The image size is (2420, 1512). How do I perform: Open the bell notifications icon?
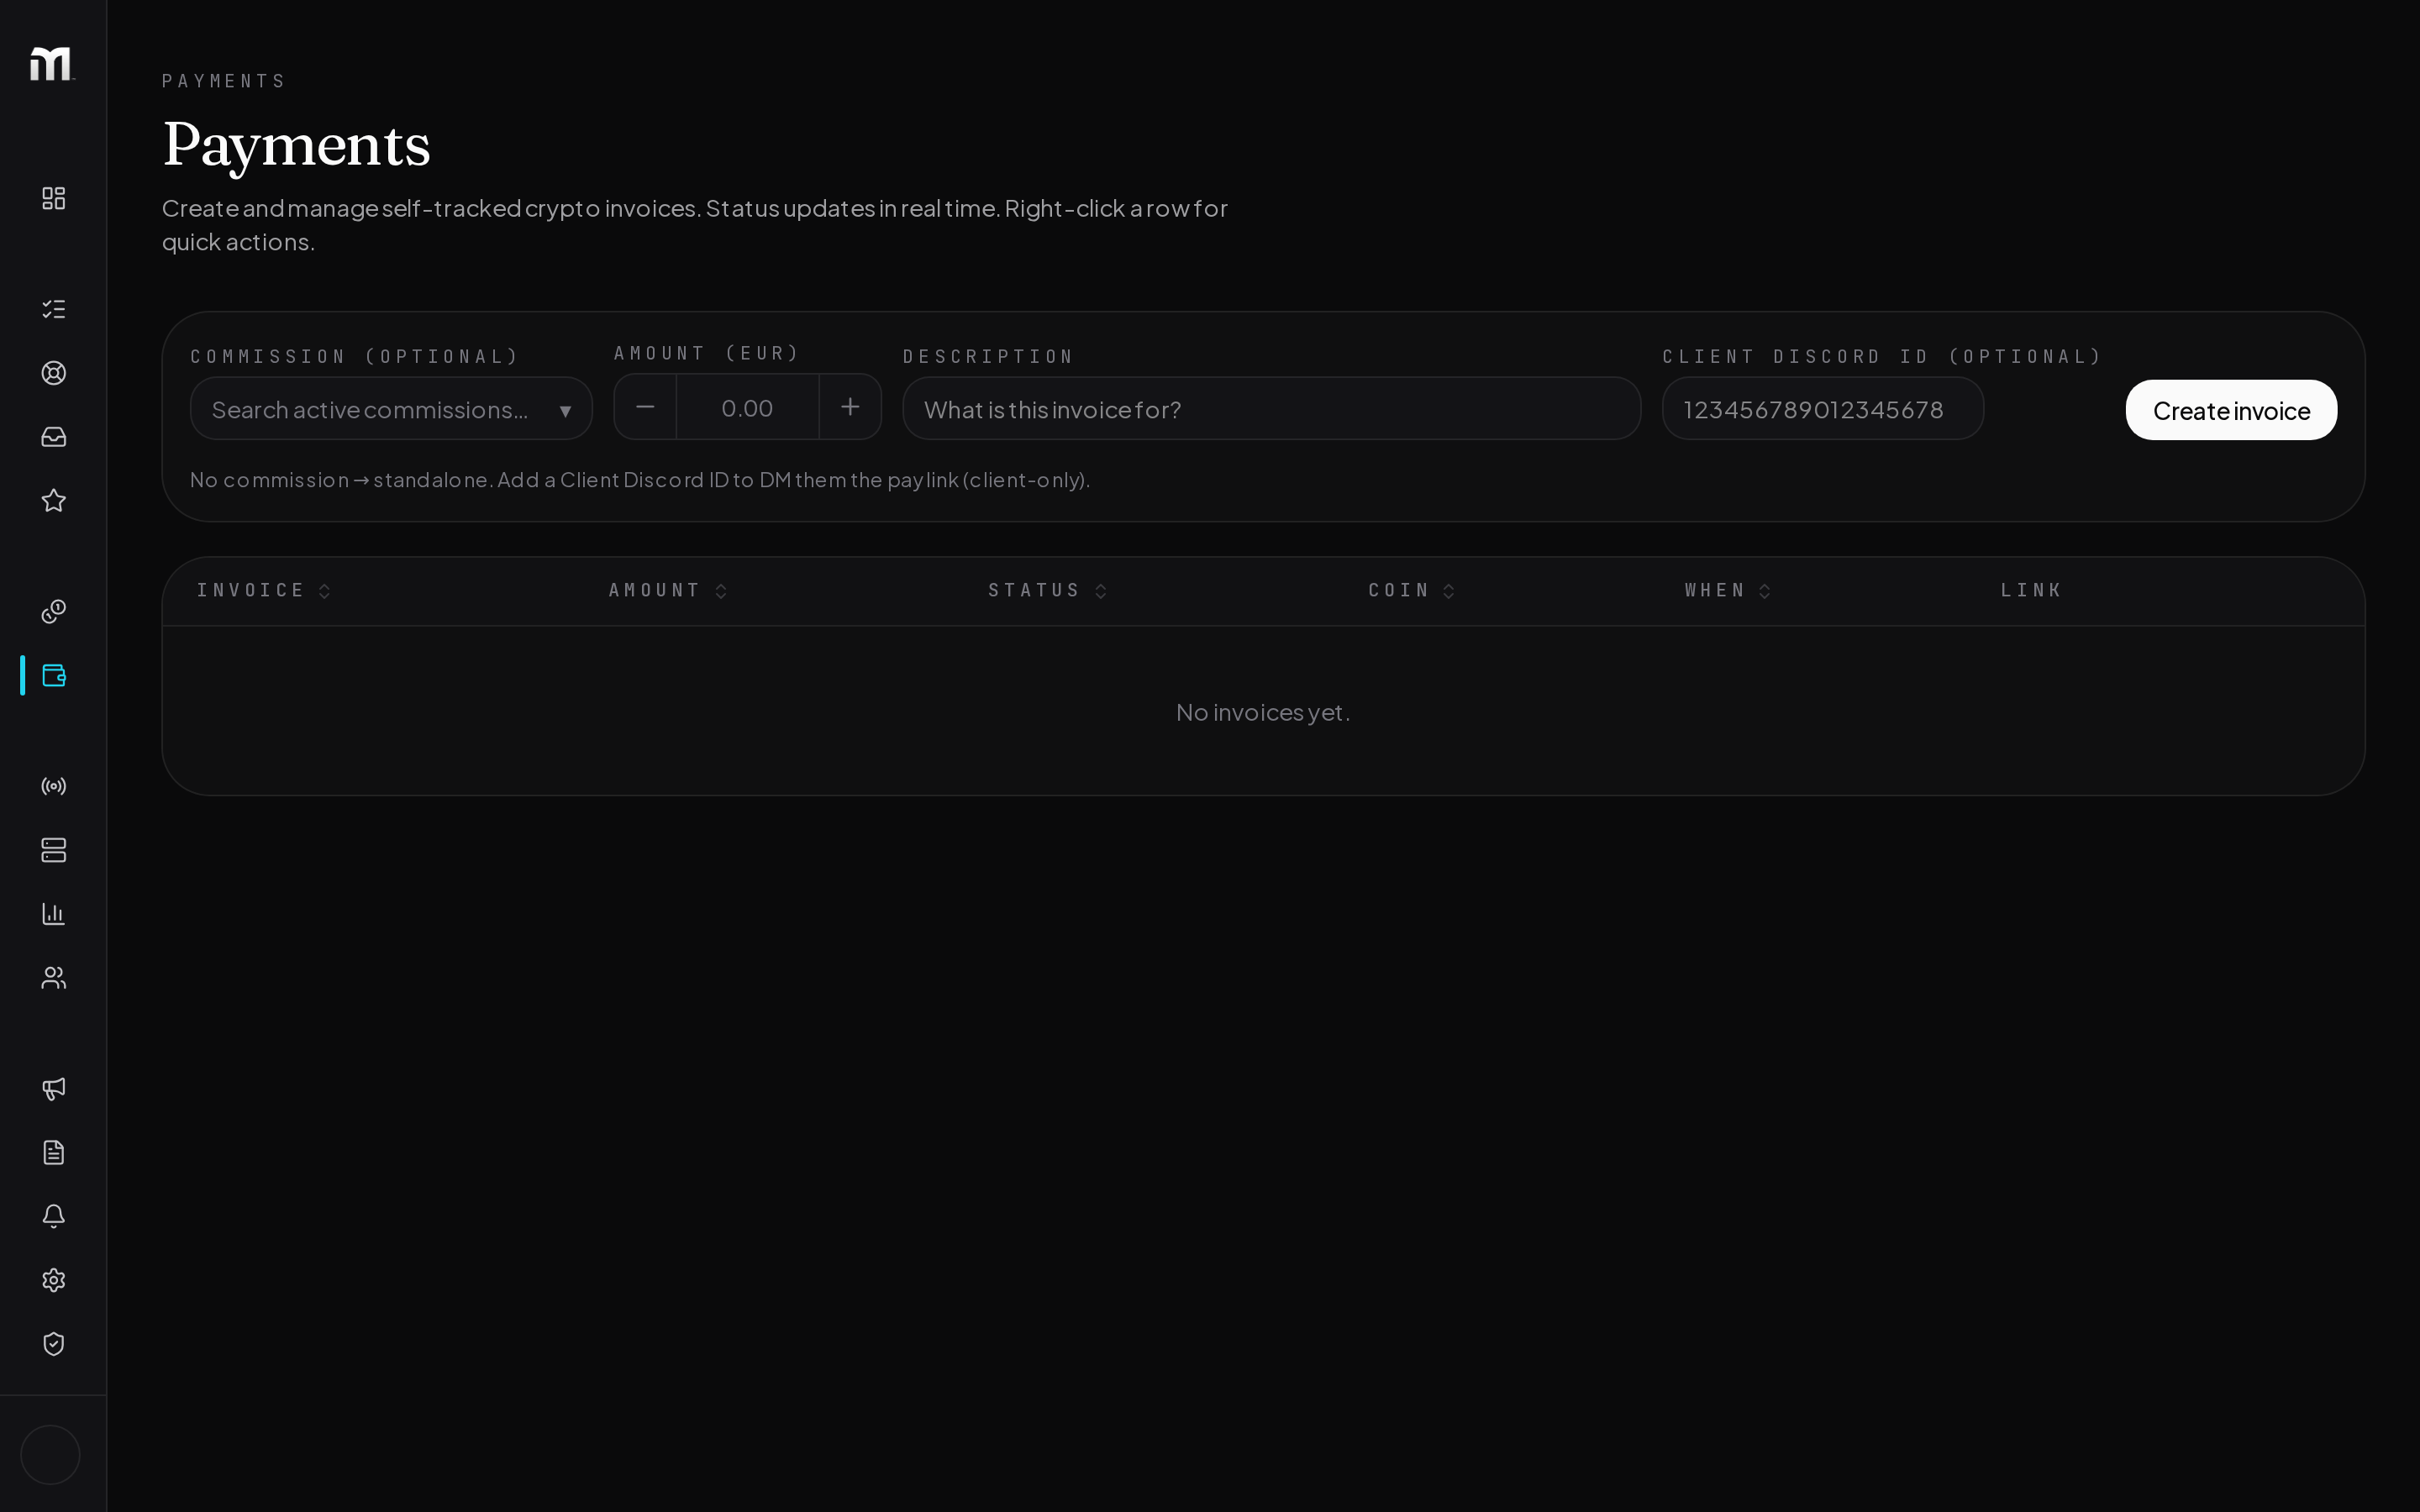(x=54, y=1216)
